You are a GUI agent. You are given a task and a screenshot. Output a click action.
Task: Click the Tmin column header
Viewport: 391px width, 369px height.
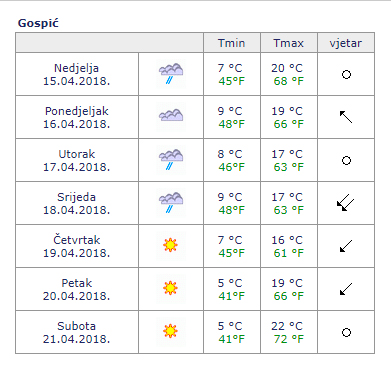pyautogui.click(x=232, y=43)
